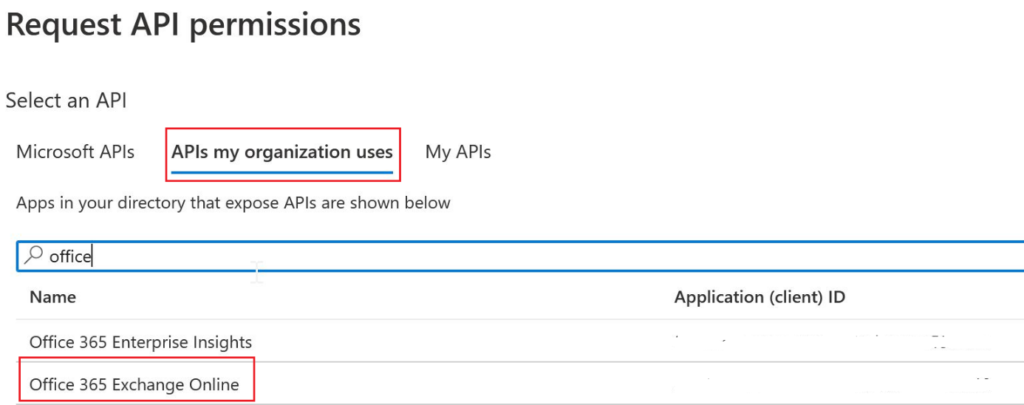Open the My APIs tab
The image size is (1024, 405).
click(458, 152)
